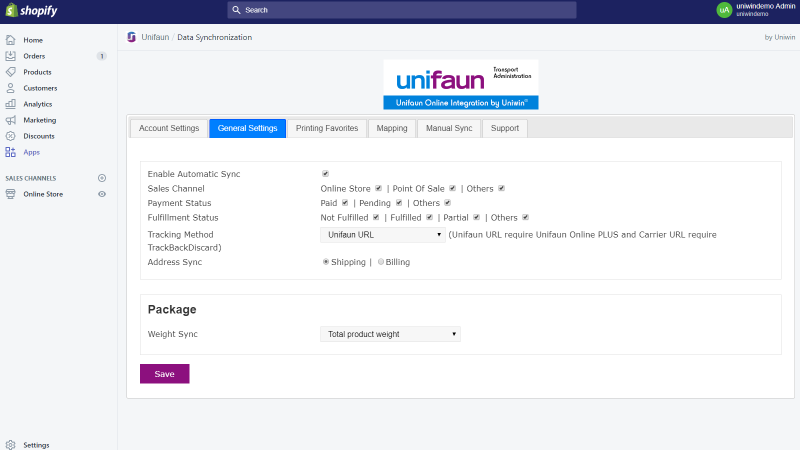Screen dimensions: 800x450
Task: Open Settings link in sidebar
Action: (36, 445)
